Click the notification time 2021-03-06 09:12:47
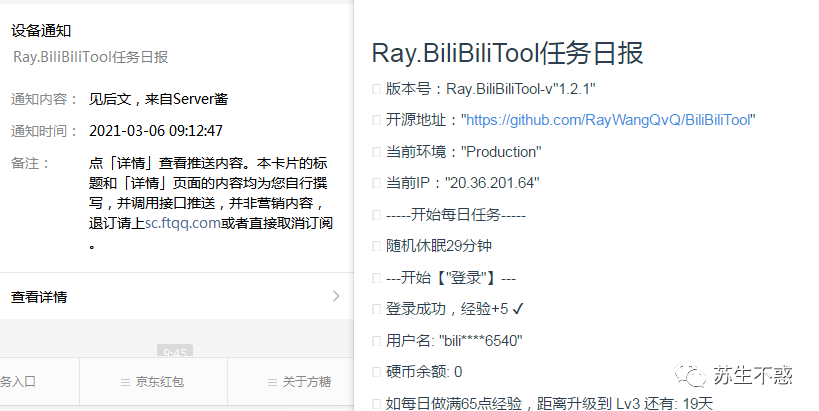The image size is (819, 411). (x=156, y=131)
